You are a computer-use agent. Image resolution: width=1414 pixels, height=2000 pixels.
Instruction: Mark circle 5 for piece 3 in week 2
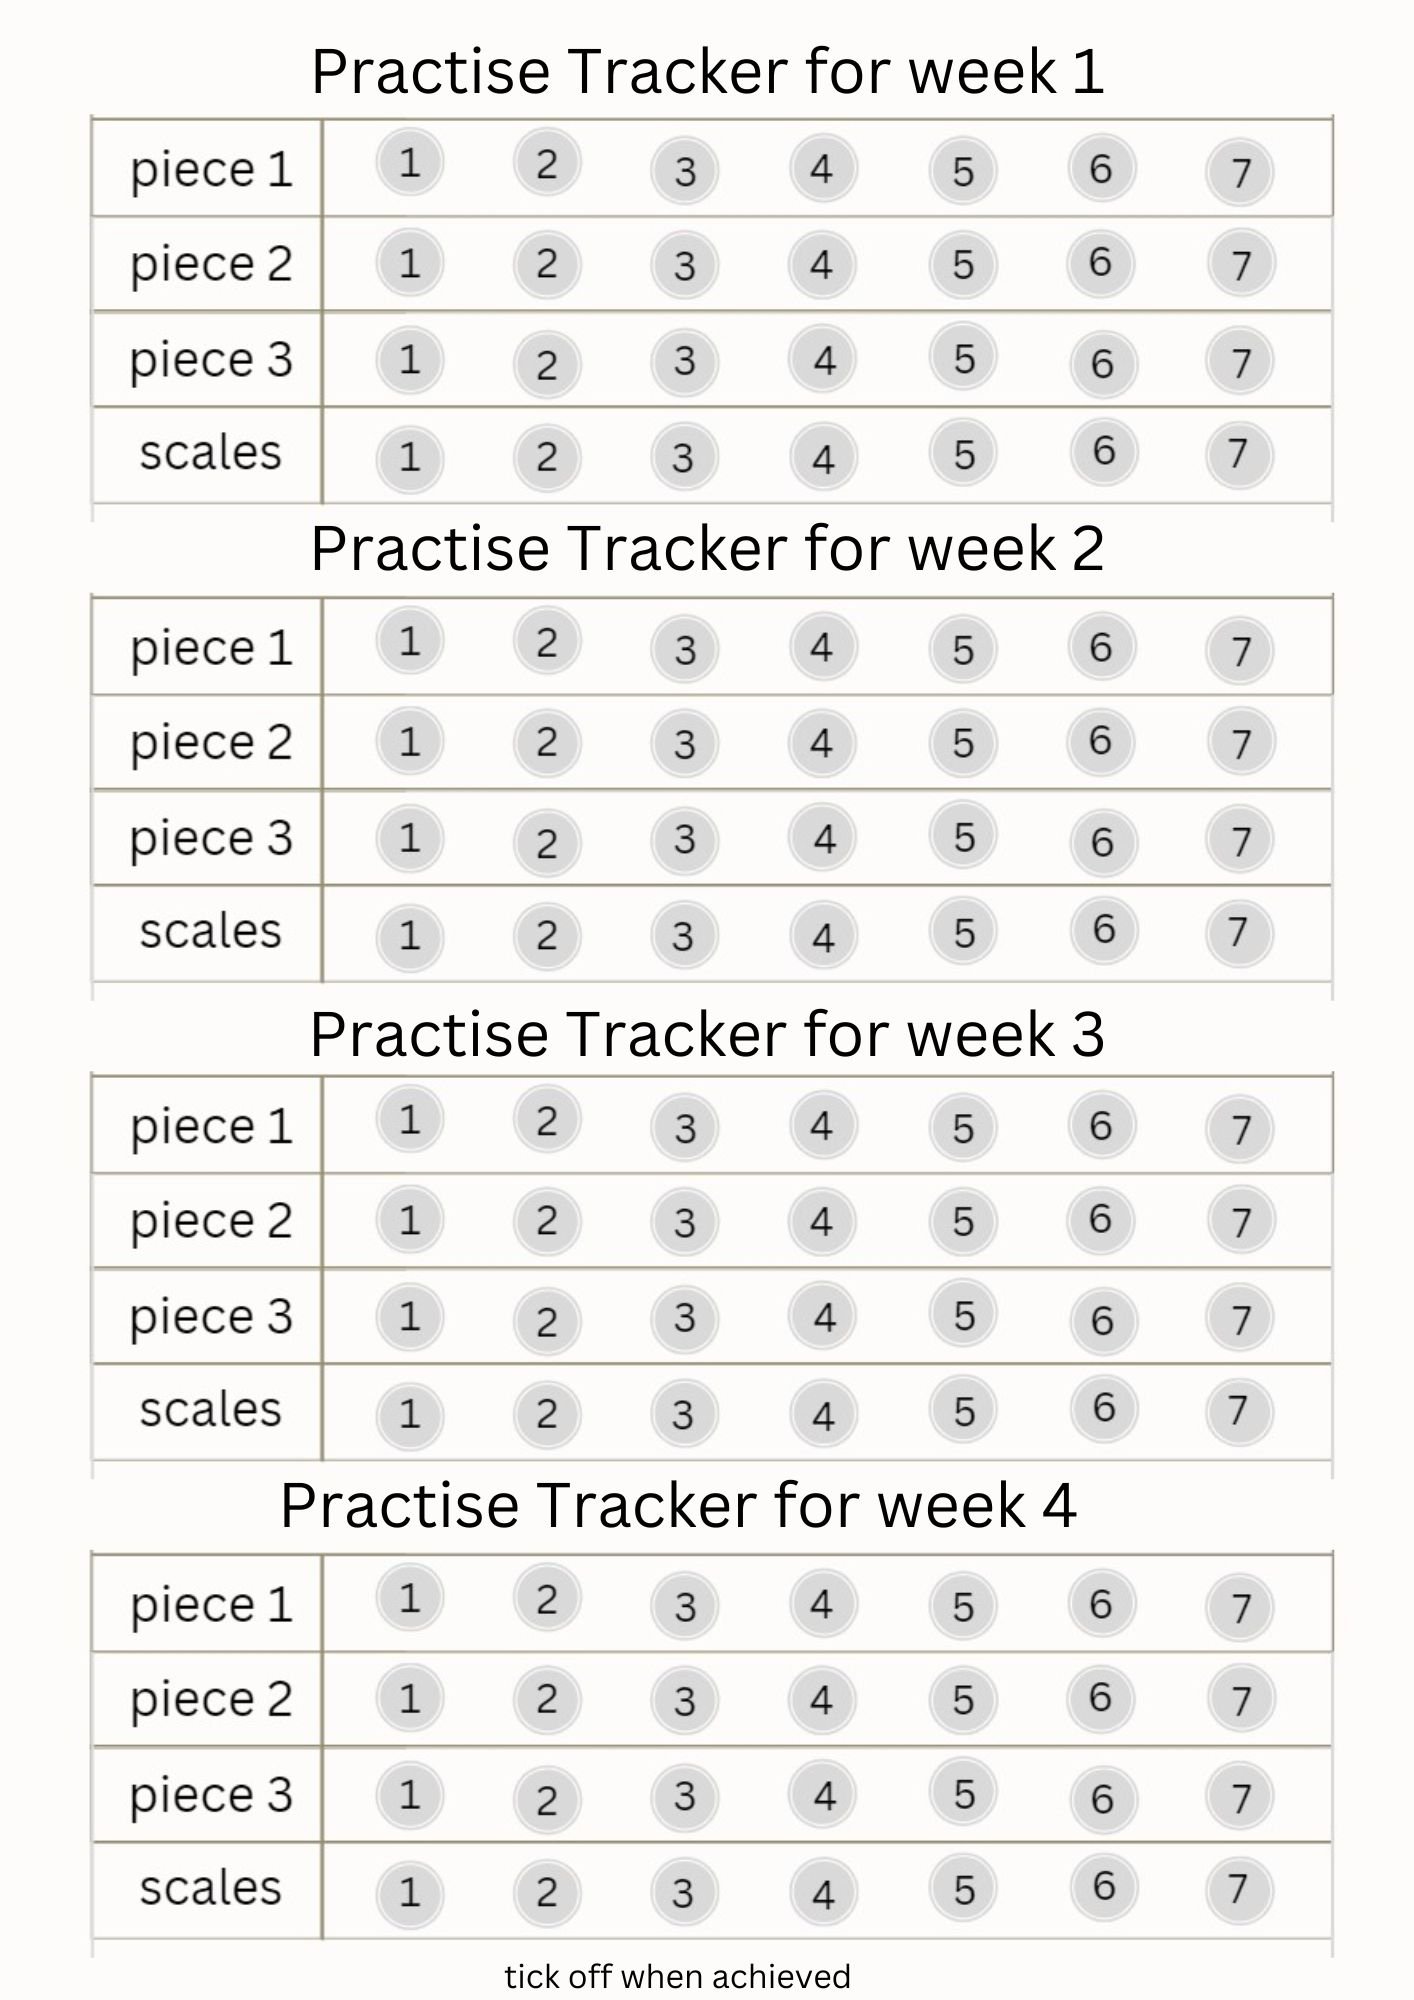(963, 837)
